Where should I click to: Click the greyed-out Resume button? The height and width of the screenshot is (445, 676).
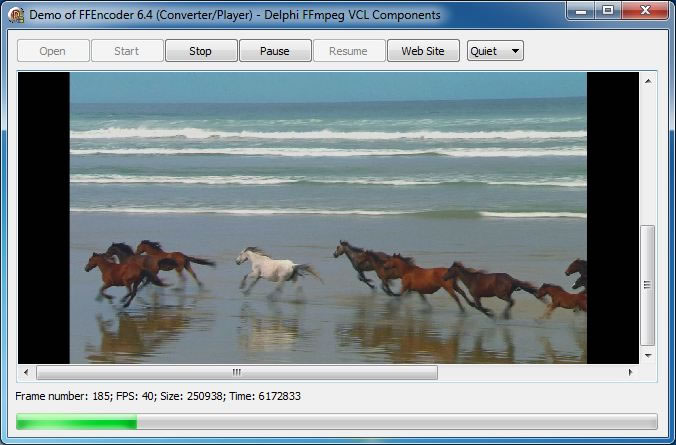pos(349,51)
